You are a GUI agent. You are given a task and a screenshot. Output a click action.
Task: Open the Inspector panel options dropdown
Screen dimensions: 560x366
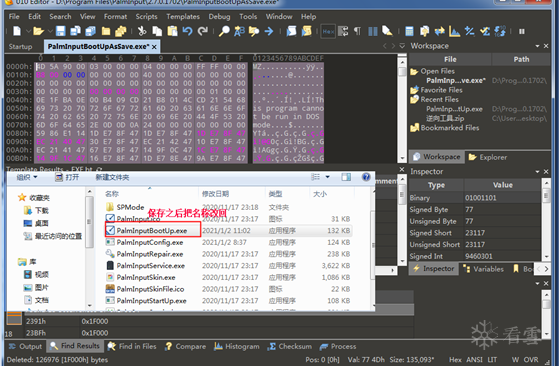[x=538, y=172]
